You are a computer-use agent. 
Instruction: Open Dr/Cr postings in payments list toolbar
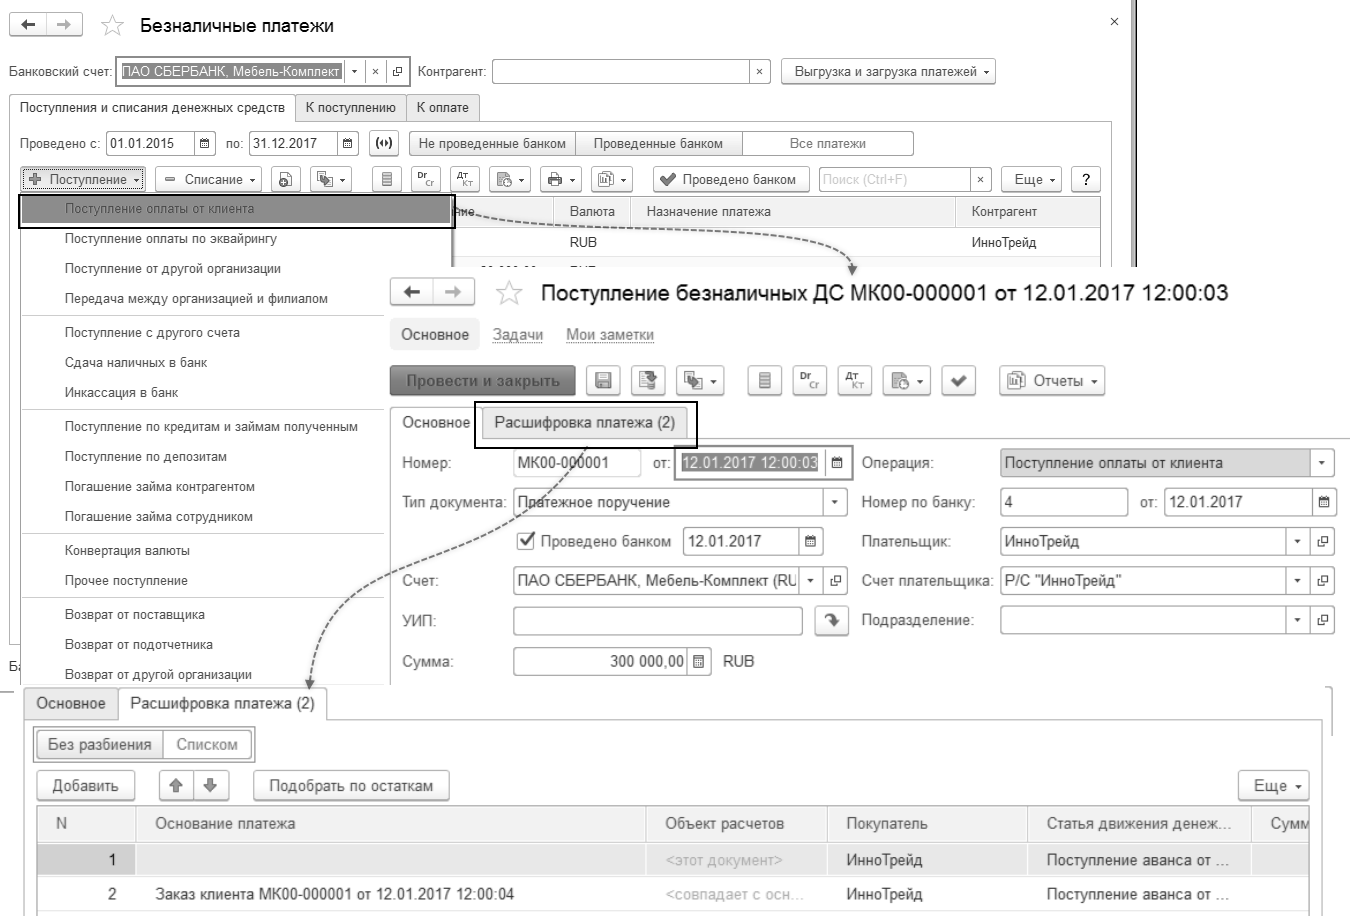(x=425, y=180)
